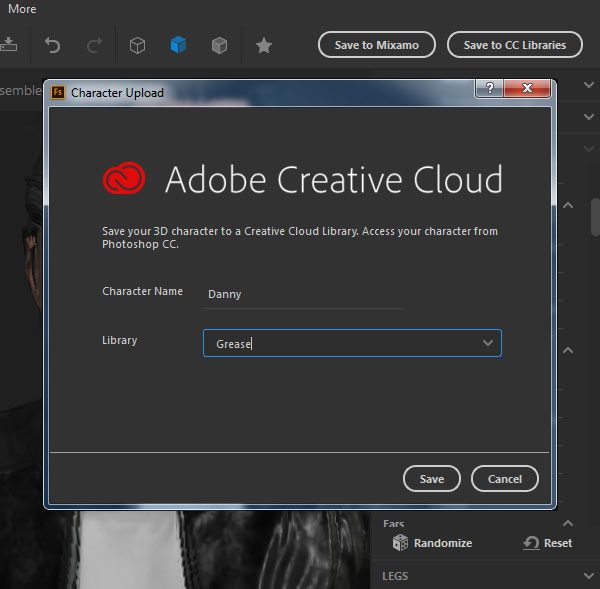Select the wireframe cube view icon
The height and width of the screenshot is (589, 600).
(137, 45)
